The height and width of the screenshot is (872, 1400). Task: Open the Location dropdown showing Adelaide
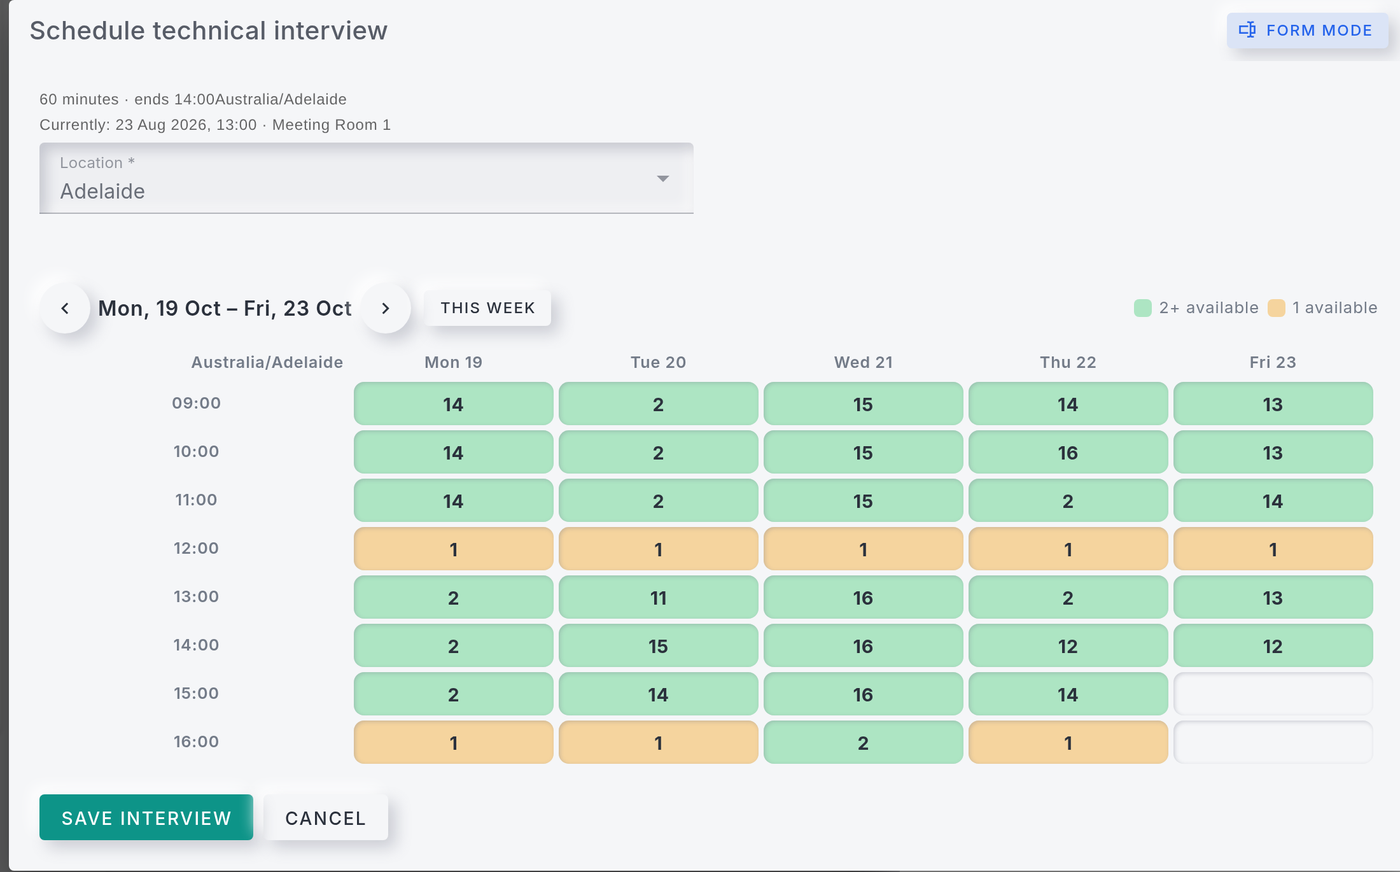pos(366,178)
